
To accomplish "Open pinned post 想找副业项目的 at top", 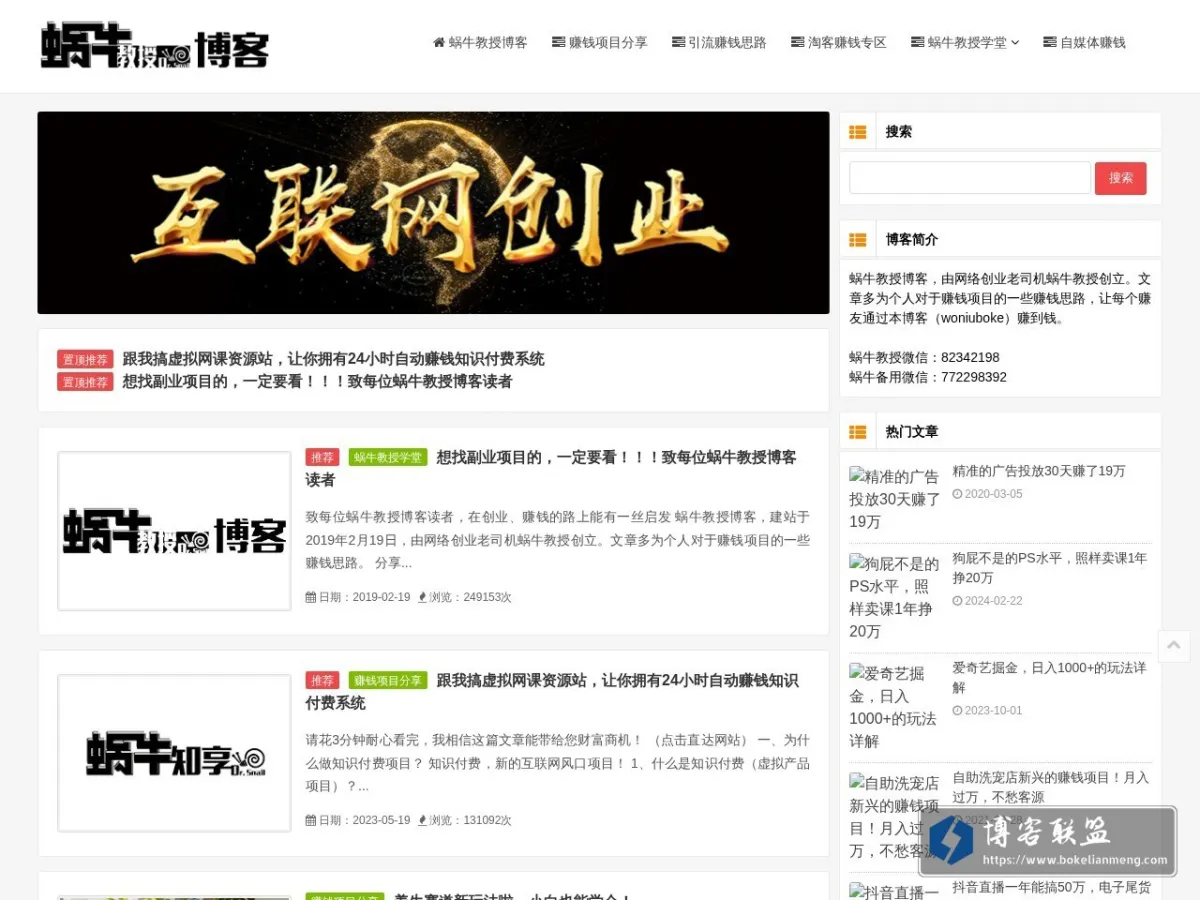I will (x=317, y=381).
